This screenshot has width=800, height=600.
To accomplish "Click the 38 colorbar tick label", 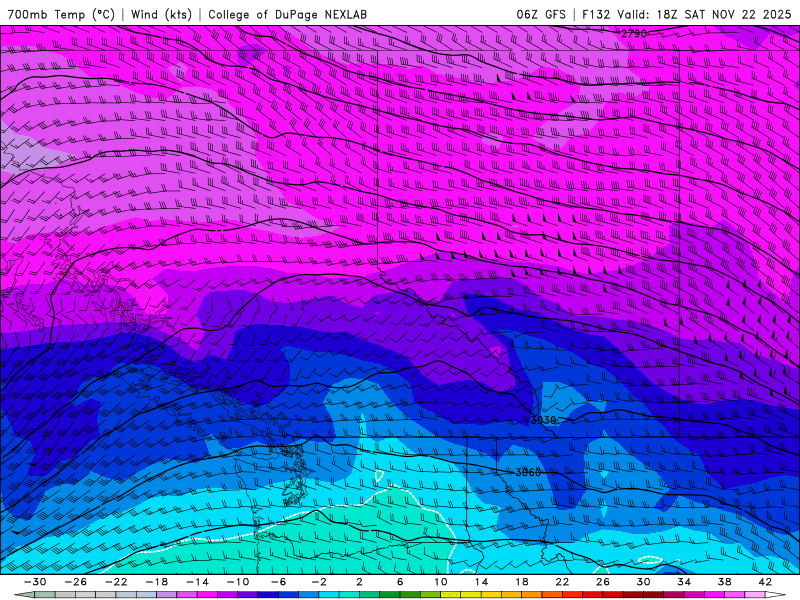I will pyautogui.click(x=724, y=582).
